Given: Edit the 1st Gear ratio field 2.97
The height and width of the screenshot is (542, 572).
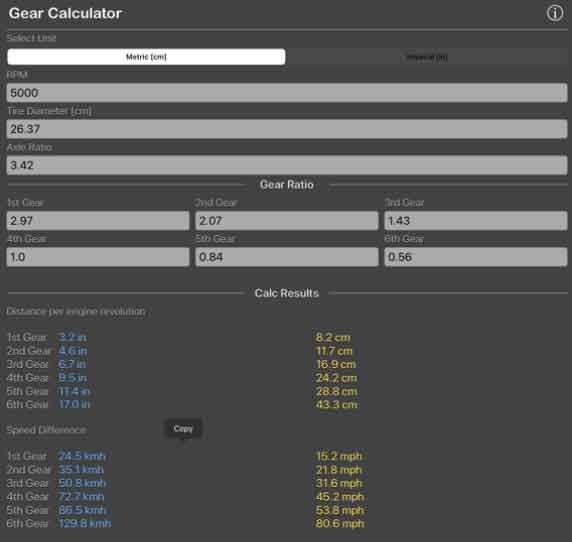Looking at the screenshot, I should coord(98,221).
